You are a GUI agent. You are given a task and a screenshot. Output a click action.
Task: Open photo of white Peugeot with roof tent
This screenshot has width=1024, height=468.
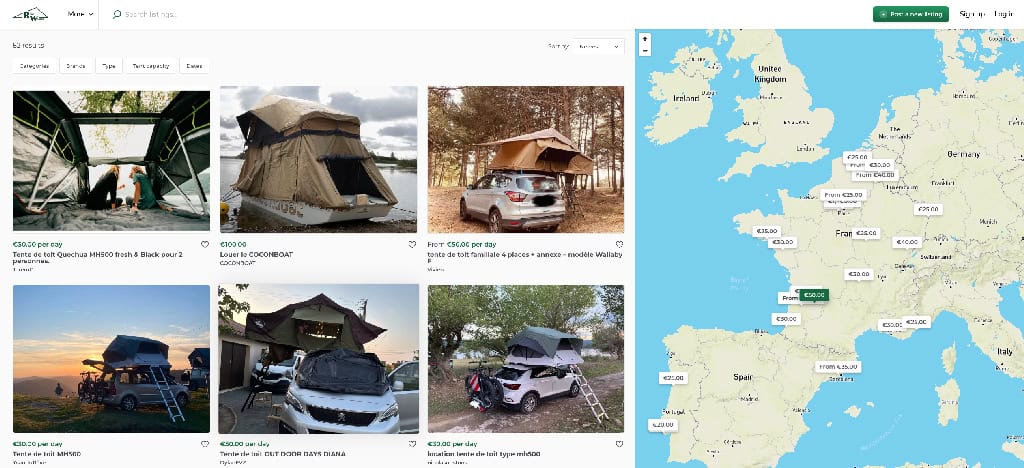(318, 359)
